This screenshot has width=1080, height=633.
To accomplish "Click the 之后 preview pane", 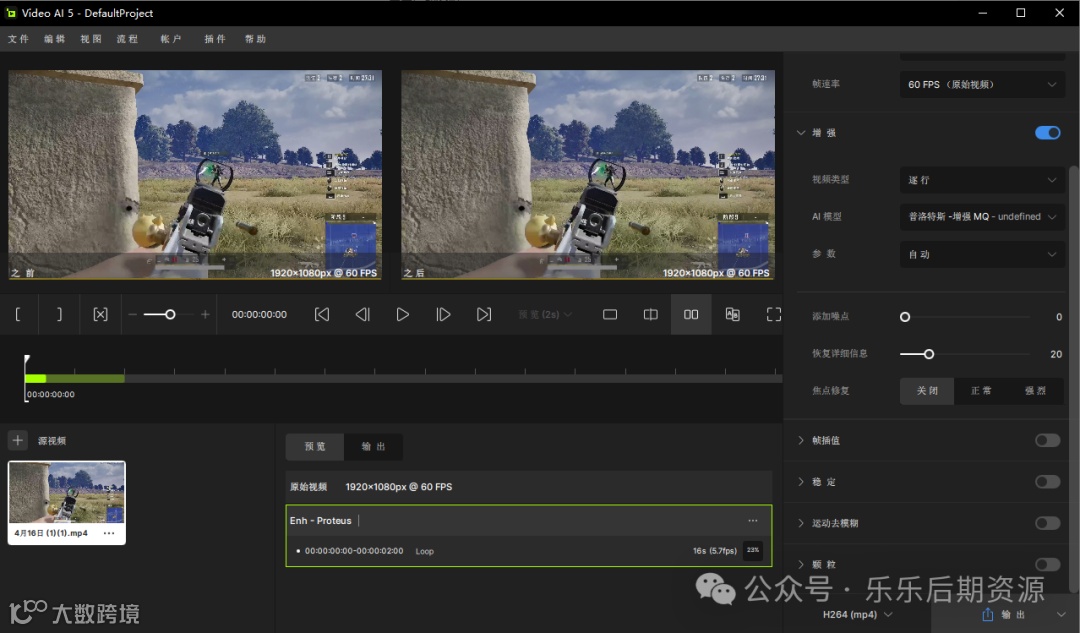I will tap(588, 175).
